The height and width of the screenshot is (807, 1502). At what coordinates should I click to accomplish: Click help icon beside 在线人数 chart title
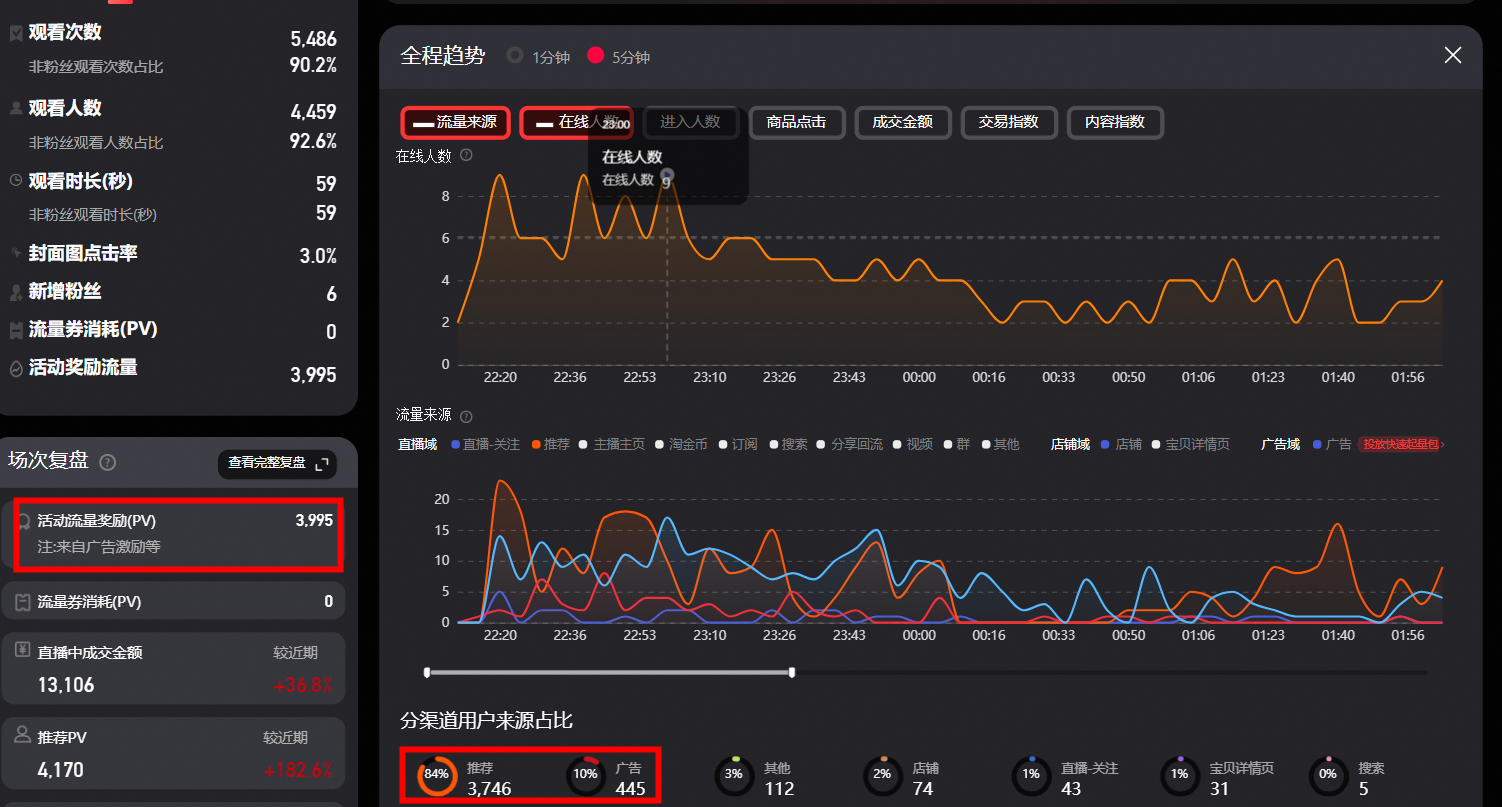coord(466,155)
